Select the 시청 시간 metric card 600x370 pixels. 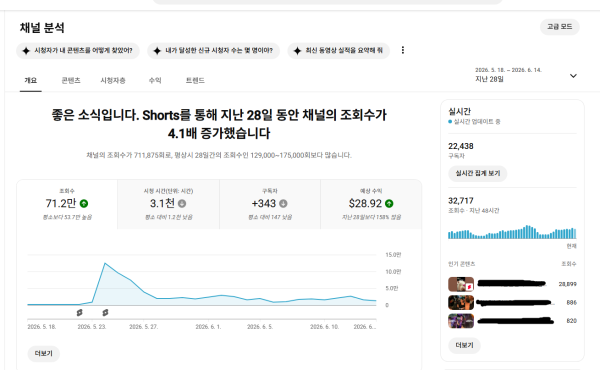[x=168, y=204]
